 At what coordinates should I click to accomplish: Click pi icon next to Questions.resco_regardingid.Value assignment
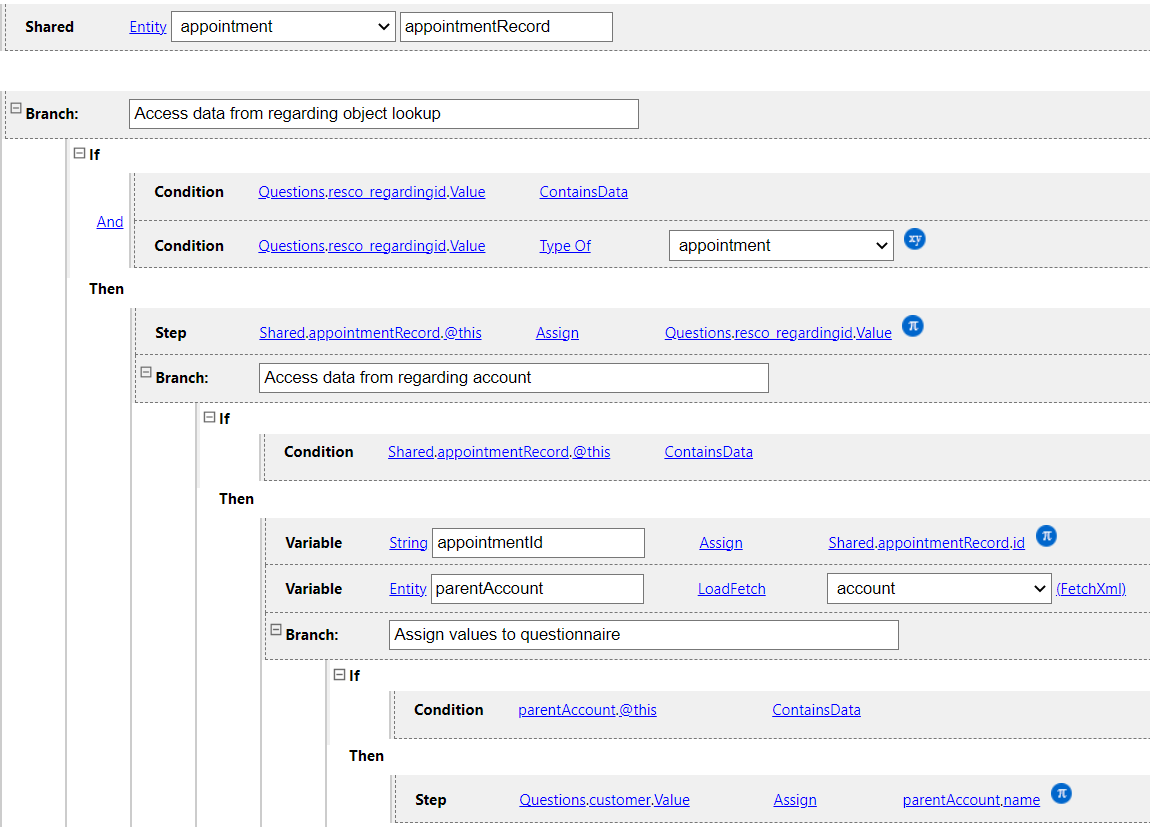911,326
